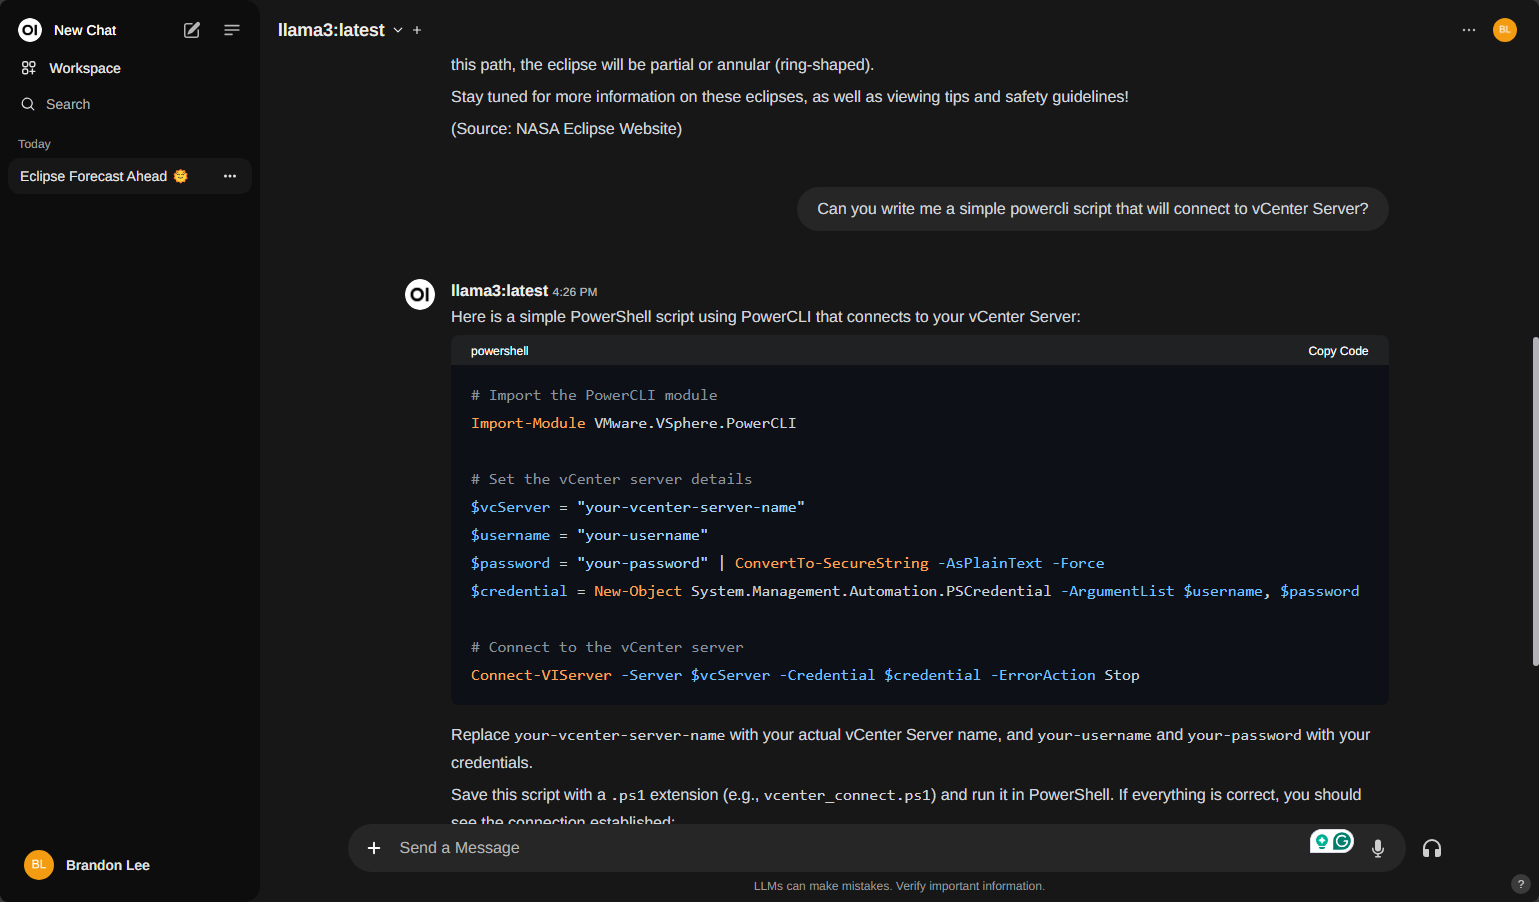Click the new chat edit pencil icon
This screenshot has height=902, width=1539.
click(x=192, y=30)
